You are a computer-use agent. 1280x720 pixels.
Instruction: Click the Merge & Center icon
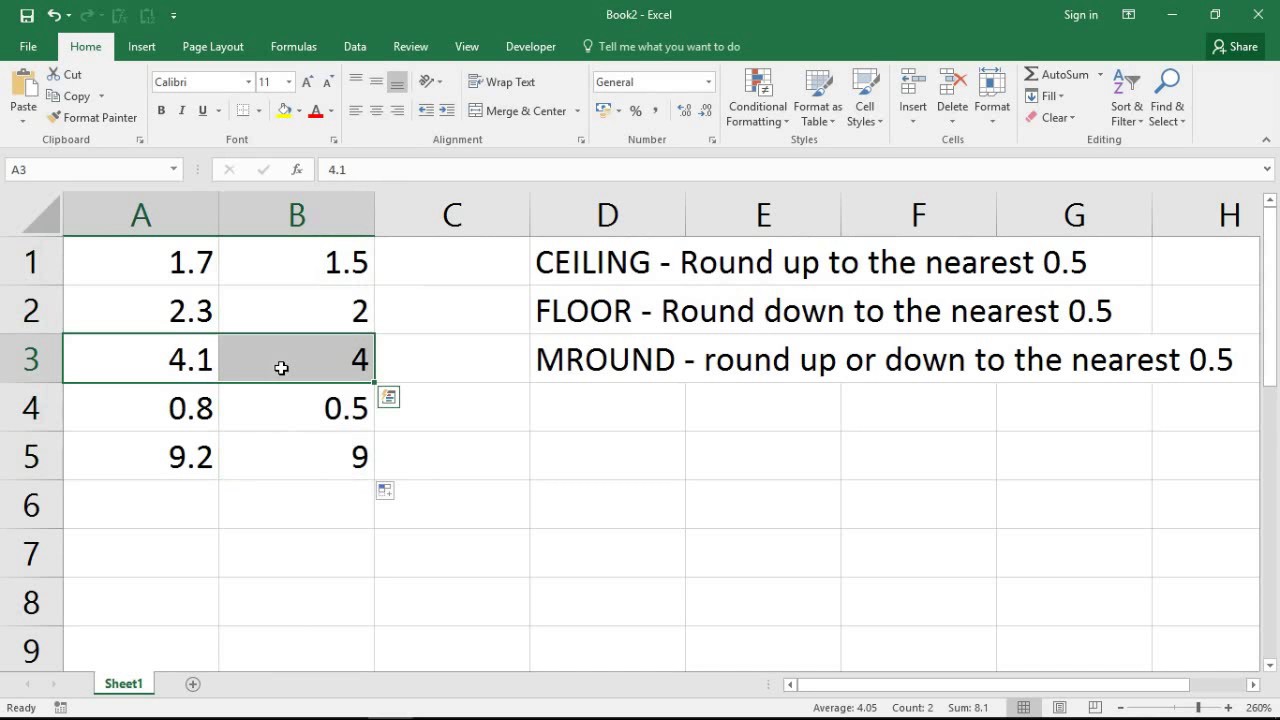coord(476,111)
